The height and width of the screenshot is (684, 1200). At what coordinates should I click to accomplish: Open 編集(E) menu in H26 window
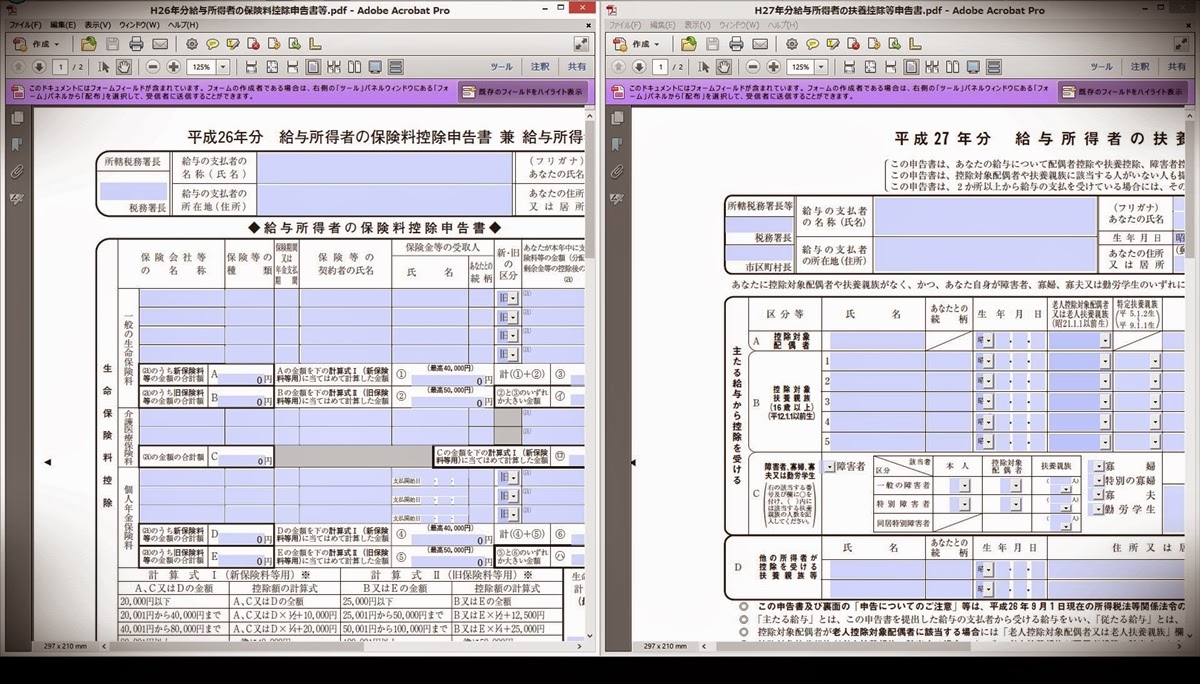(x=64, y=23)
